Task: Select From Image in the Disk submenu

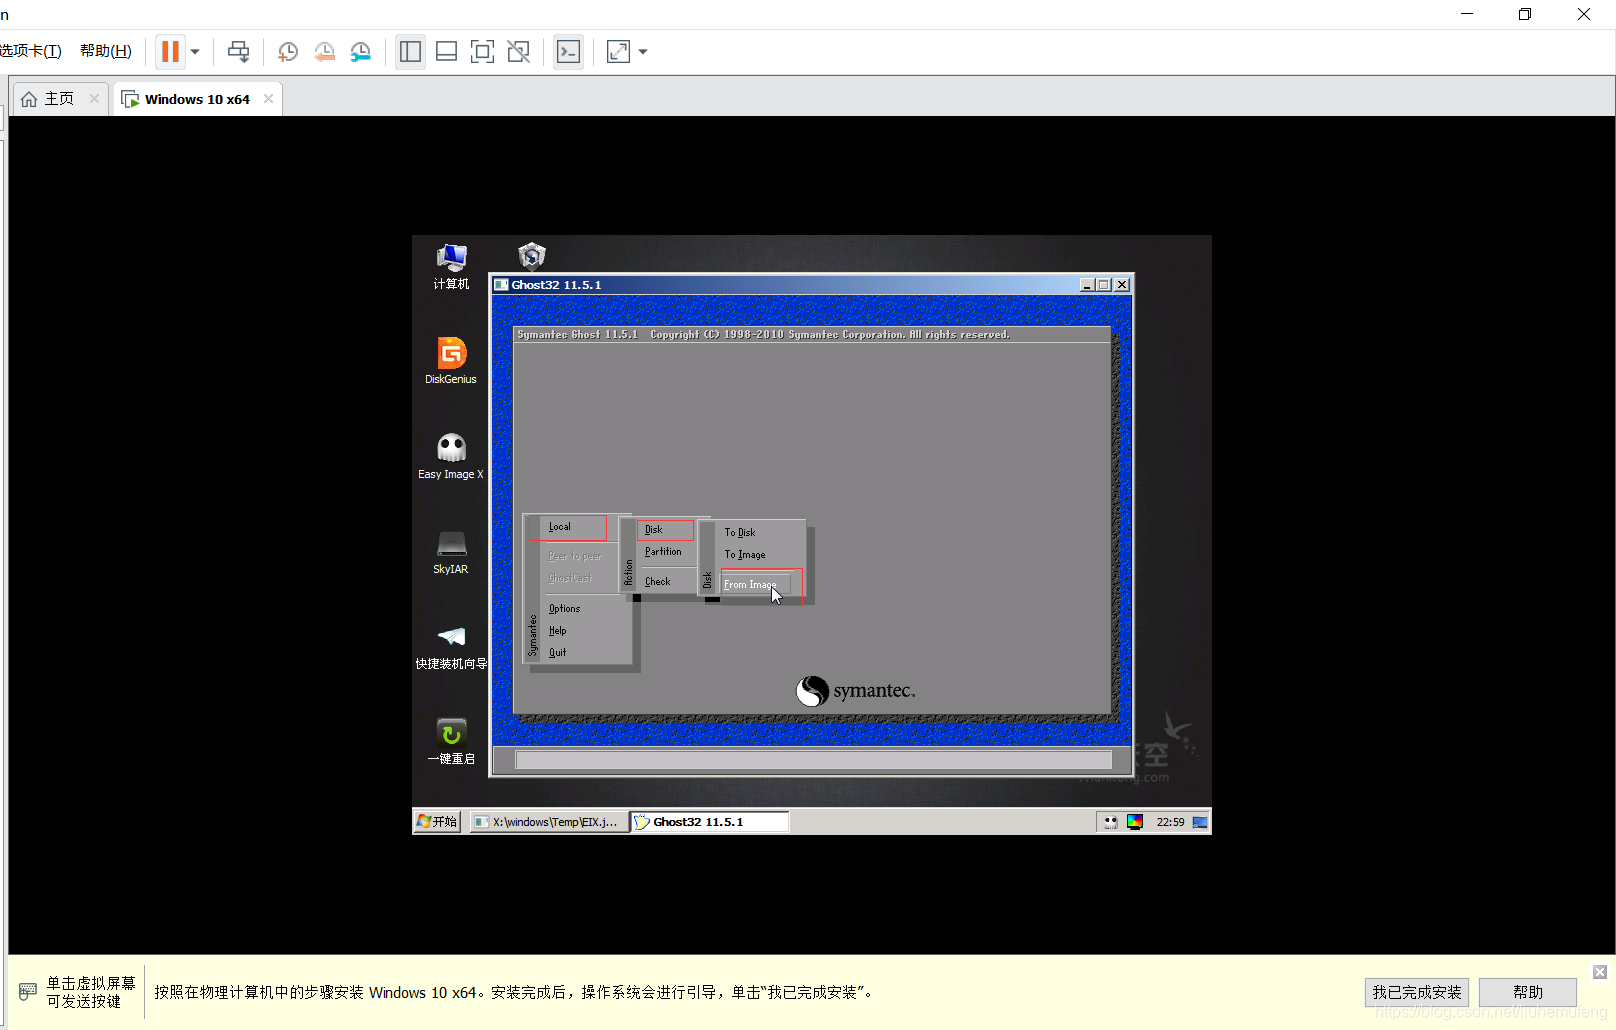Action: (x=756, y=584)
